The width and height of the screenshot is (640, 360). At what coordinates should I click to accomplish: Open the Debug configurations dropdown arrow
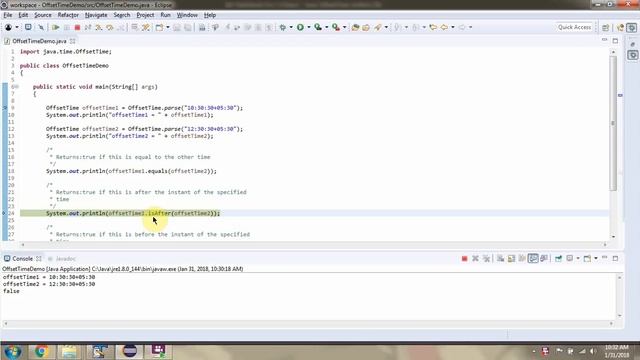(291, 27)
